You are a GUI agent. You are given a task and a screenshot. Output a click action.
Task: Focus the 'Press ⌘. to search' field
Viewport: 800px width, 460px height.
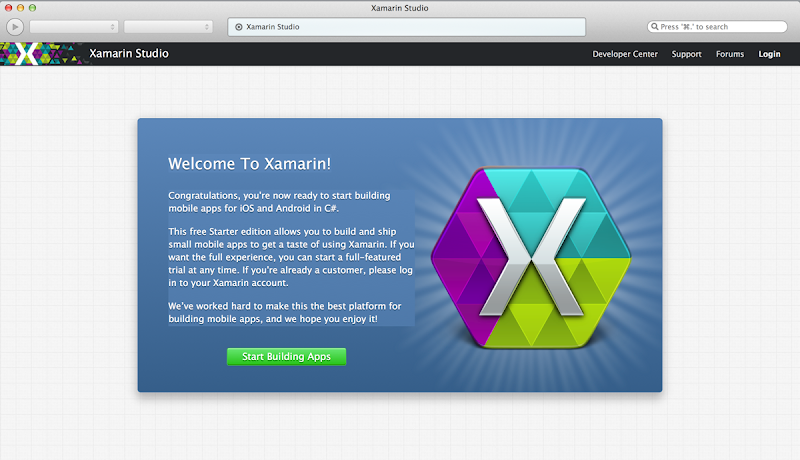click(x=717, y=27)
